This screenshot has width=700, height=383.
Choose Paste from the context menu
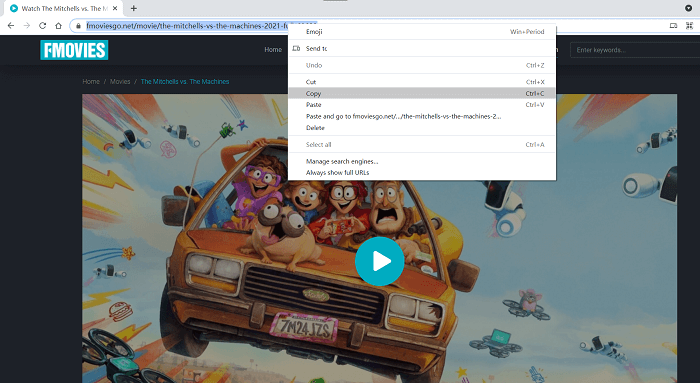coord(422,104)
